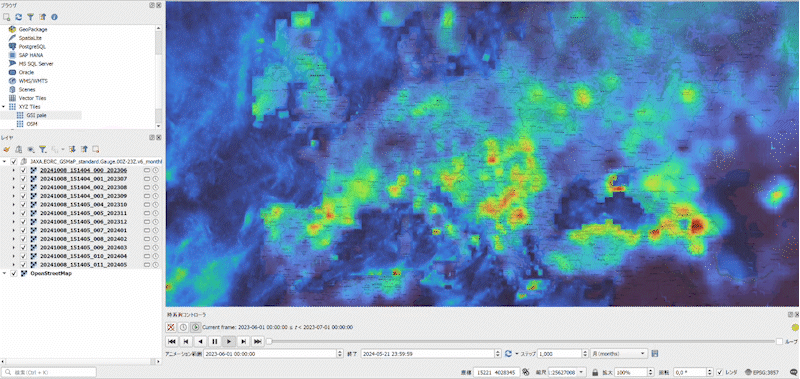The image size is (800, 379).
Task: Uncheck layer 20241008_151405_004_202310
Action: pos(23,205)
